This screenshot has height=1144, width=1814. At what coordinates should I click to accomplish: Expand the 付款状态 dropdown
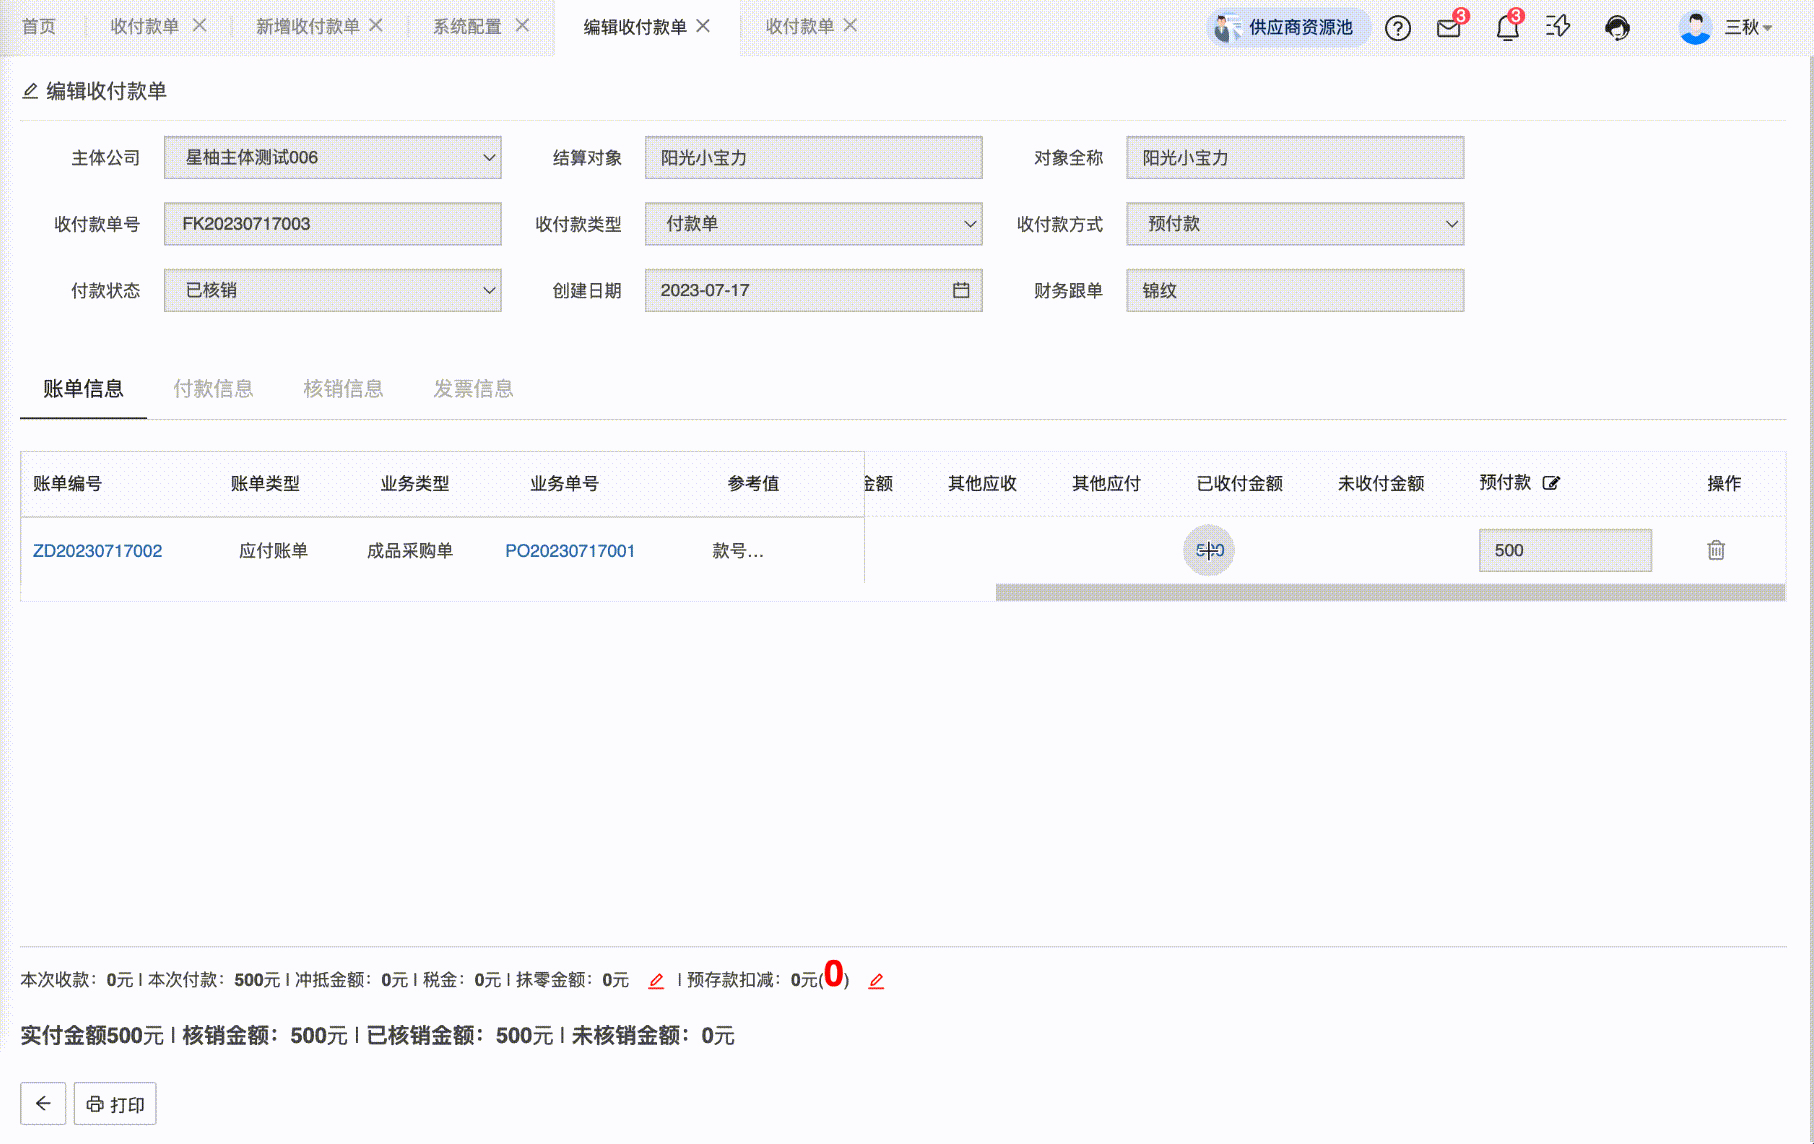489,290
